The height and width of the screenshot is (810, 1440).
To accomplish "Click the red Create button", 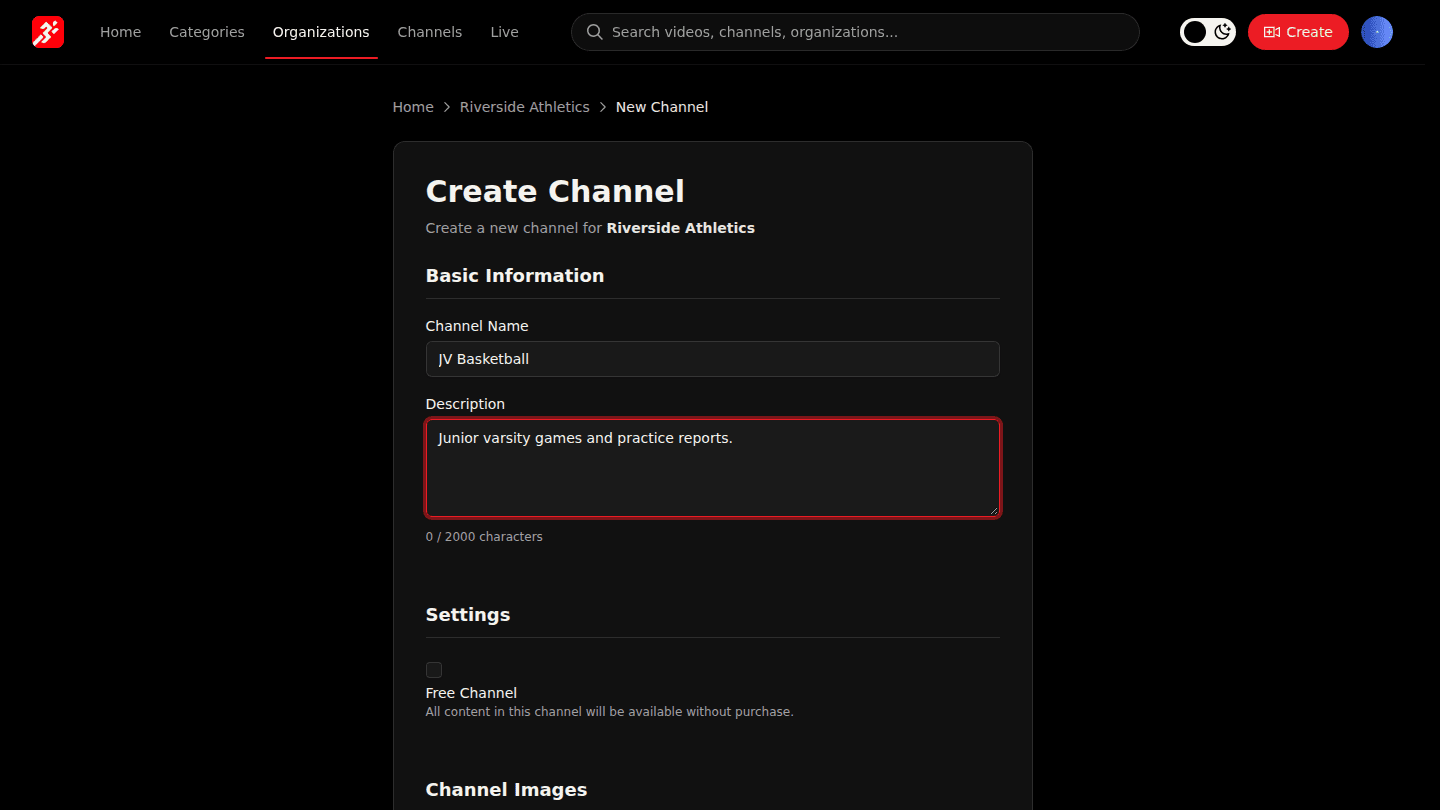I will (x=1298, y=32).
